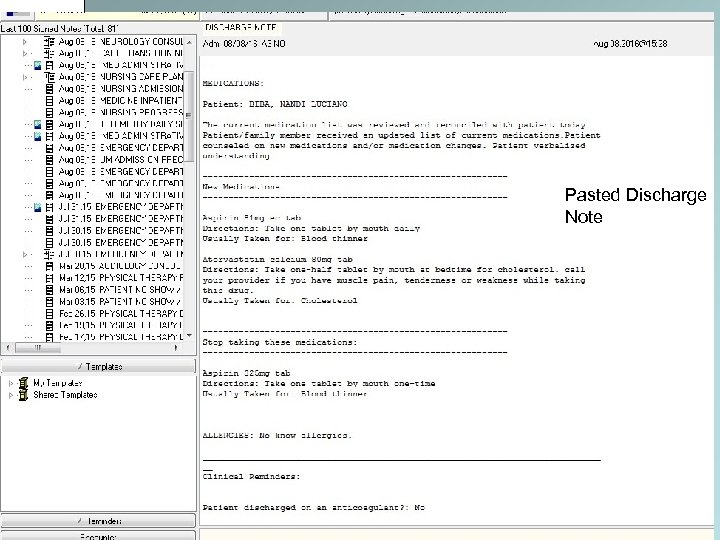This screenshot has height=540, width=720.
Task: Click the 'Clinical Reminders:' heading
Action: 251,477
